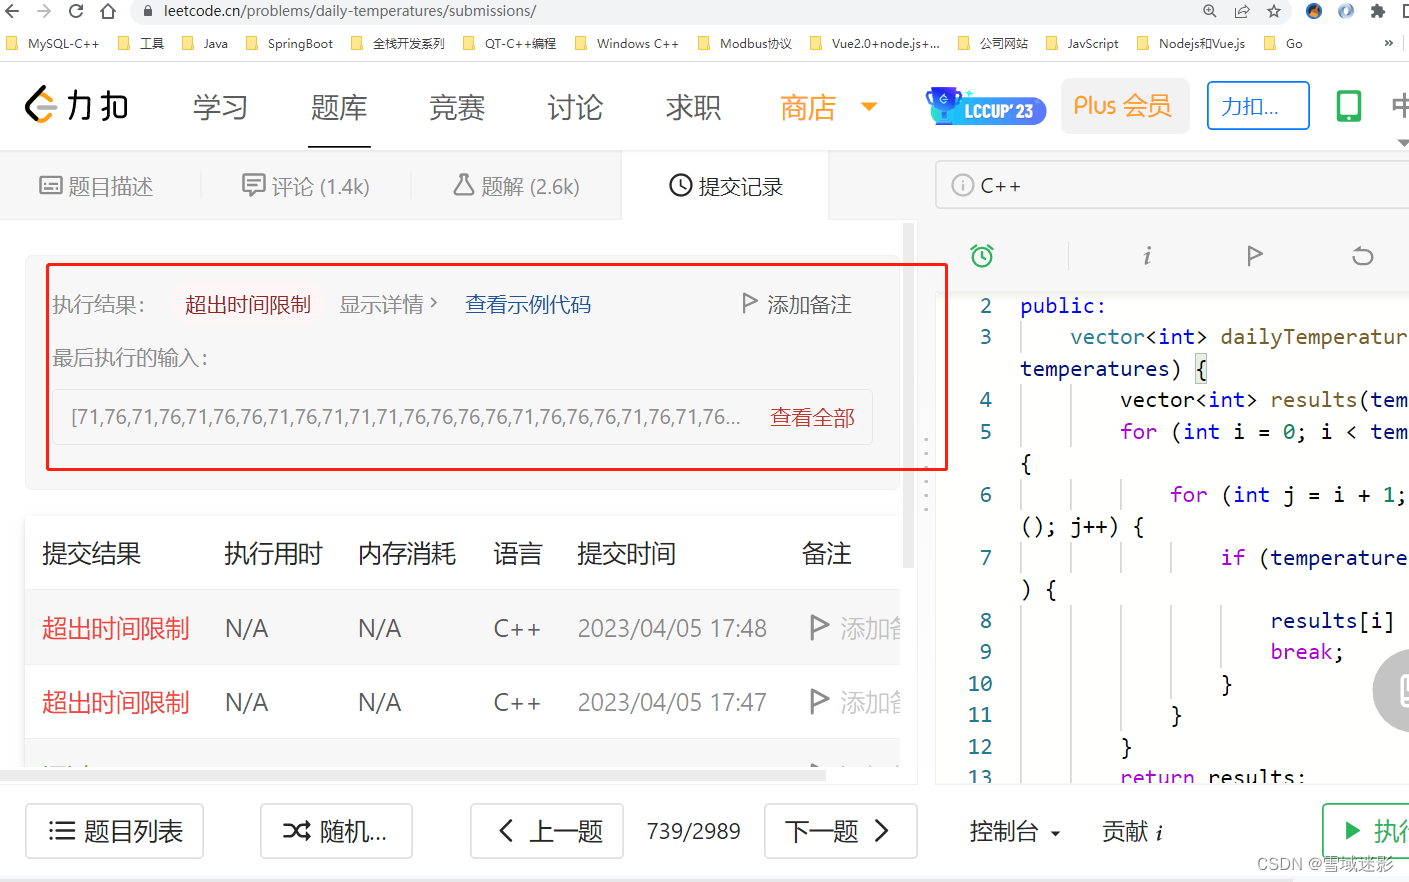This screenshot has width=1409, height=882.
Task: Click 查看全部 to view full input
Action: [812, 417]
